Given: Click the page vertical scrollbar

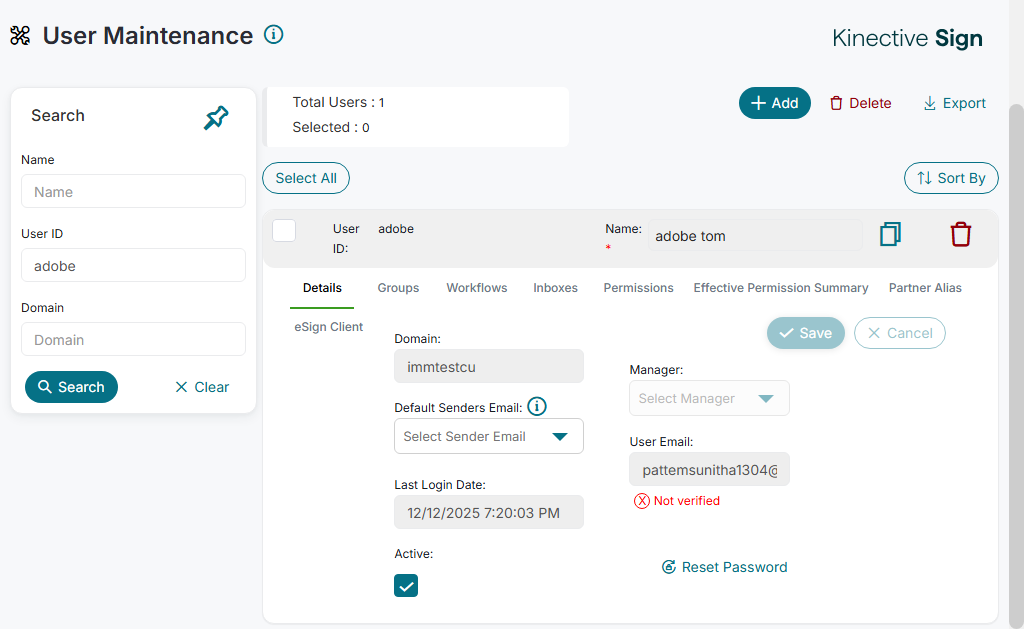Looking at the screenshot, I should pyautogui.click(x=1016, y=350).
